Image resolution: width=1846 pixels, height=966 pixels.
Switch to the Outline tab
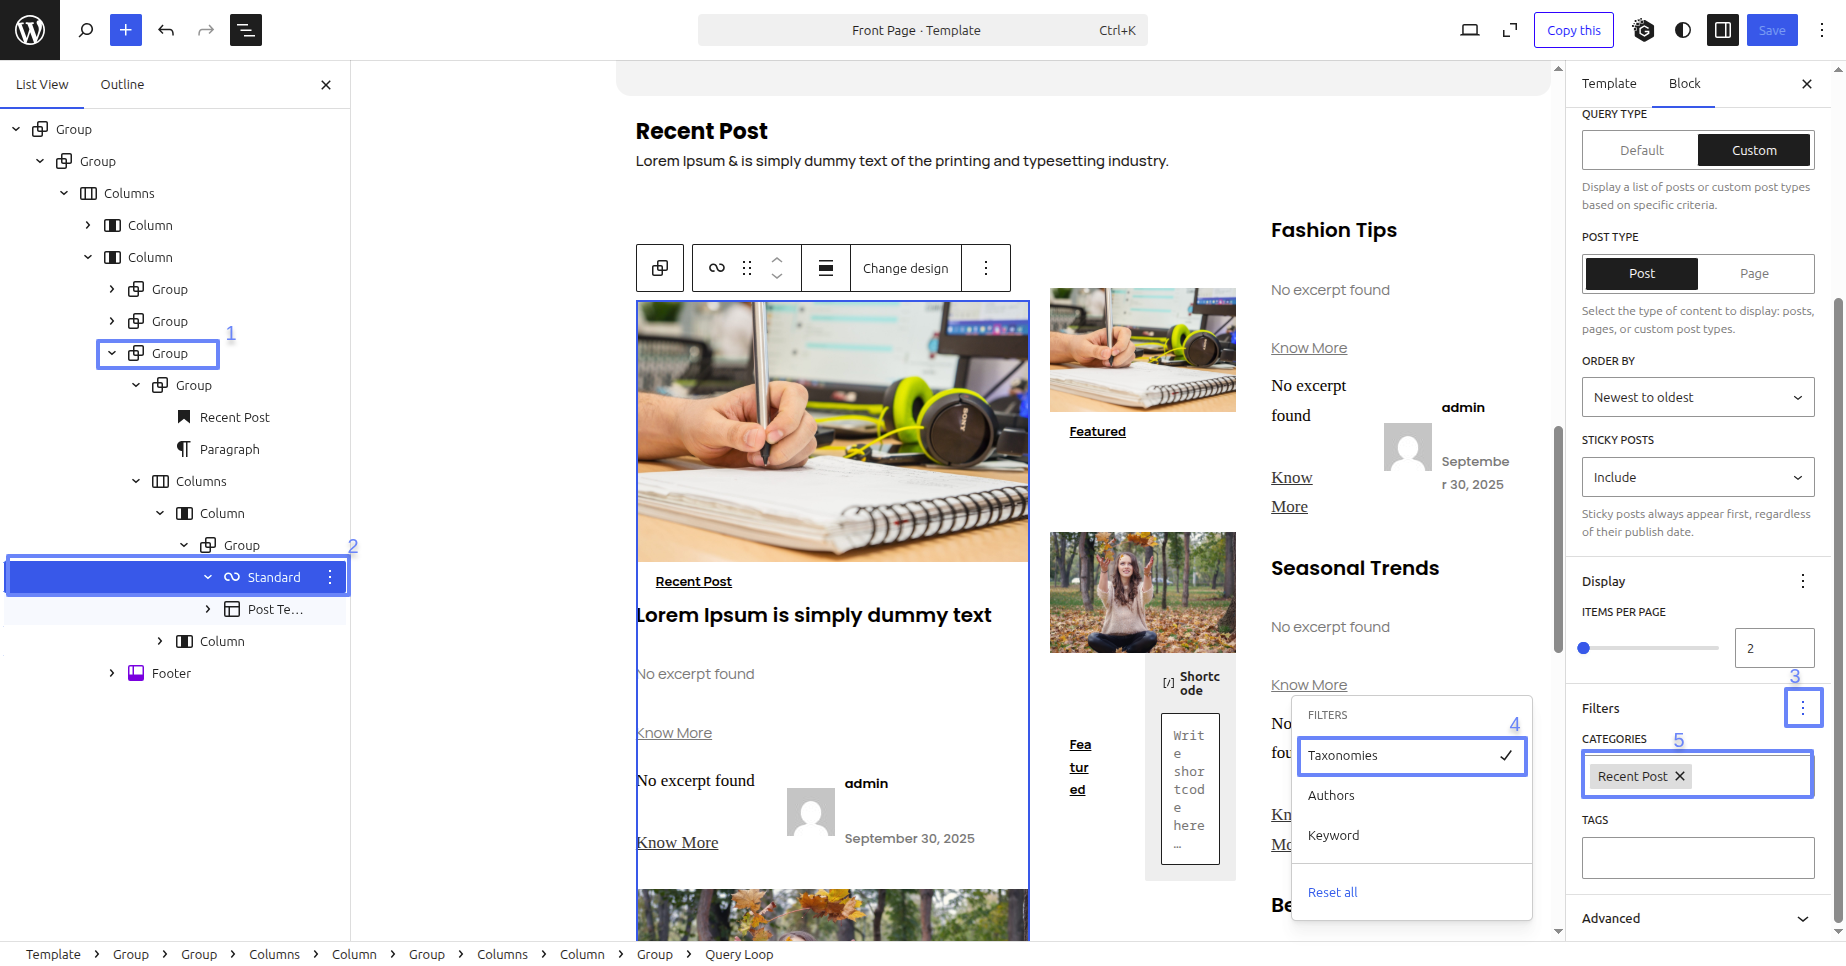(x=122, y=84)
